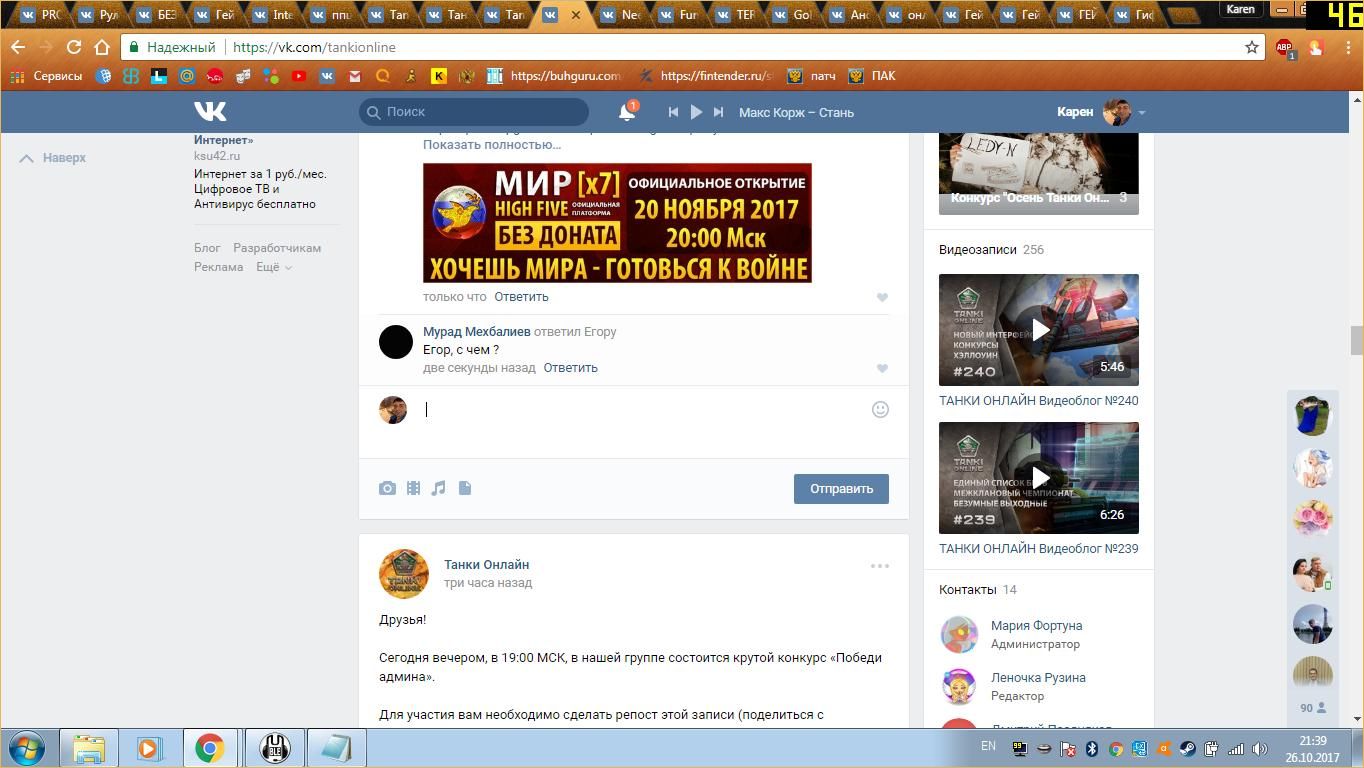Play the Макс Корж track
Image resolution: width=1364 pixels, height=768 pixels.
point(696,112)
